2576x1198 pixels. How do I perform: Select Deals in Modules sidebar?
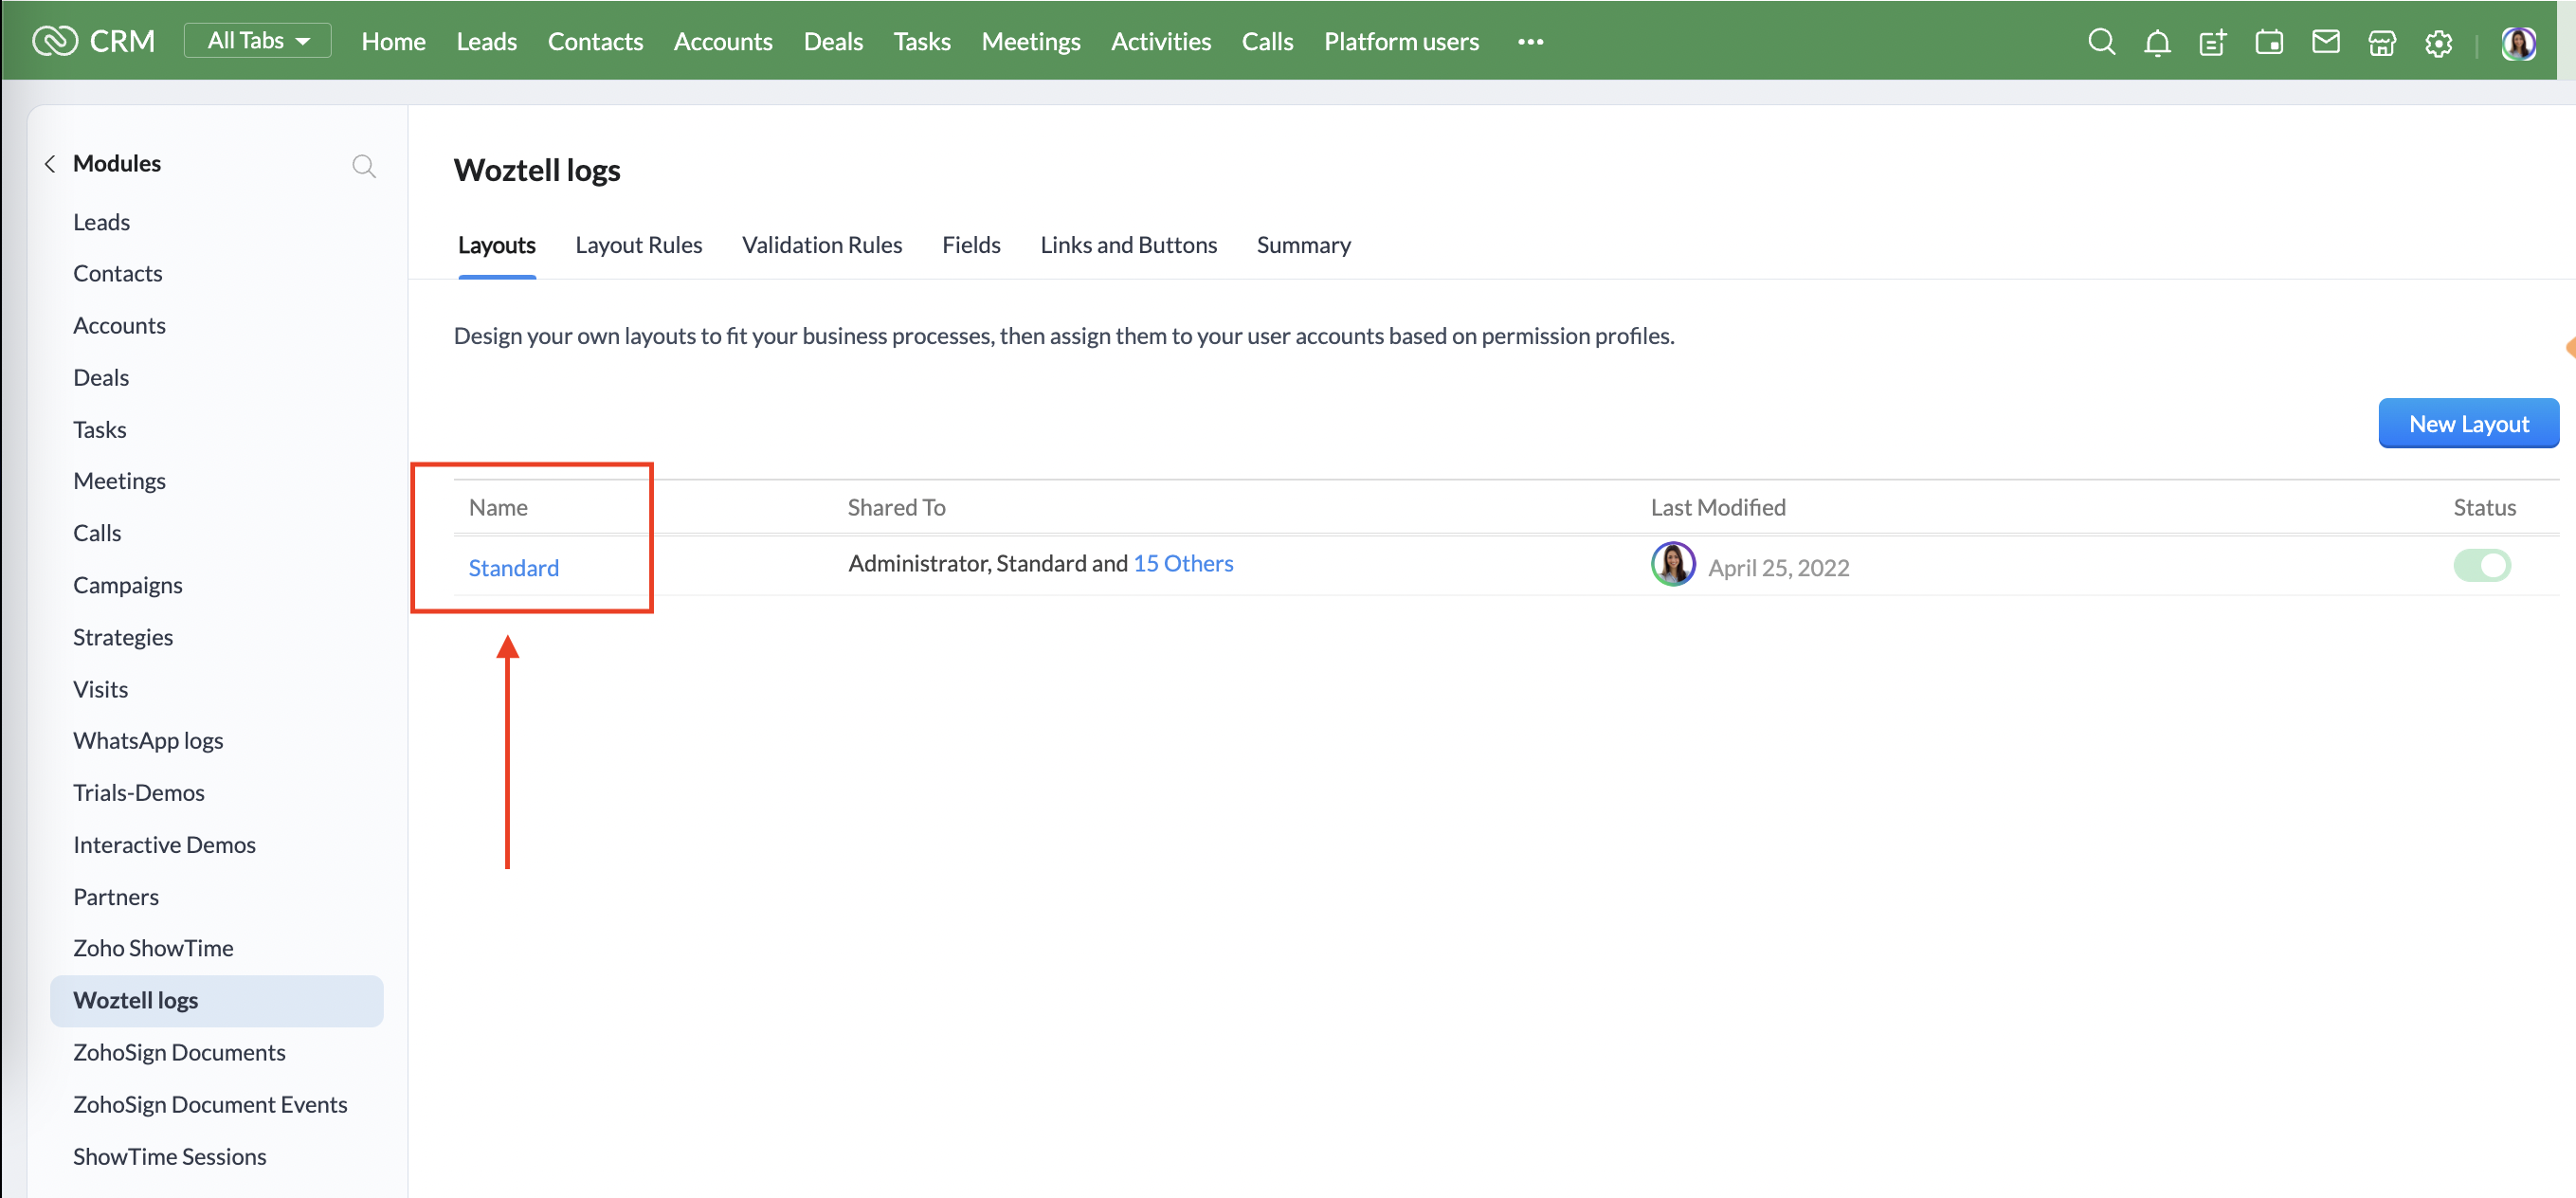[101, 377]
